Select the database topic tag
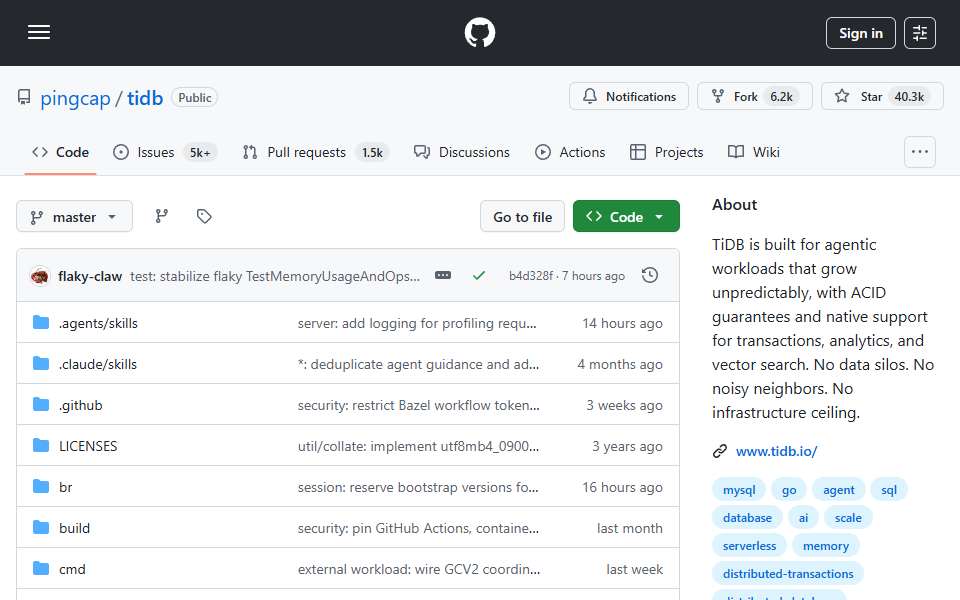 (x=748, y=518)
